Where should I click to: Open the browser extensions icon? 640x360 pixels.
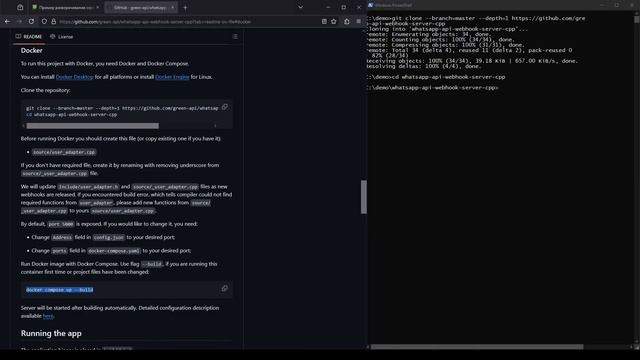point(347,21)
